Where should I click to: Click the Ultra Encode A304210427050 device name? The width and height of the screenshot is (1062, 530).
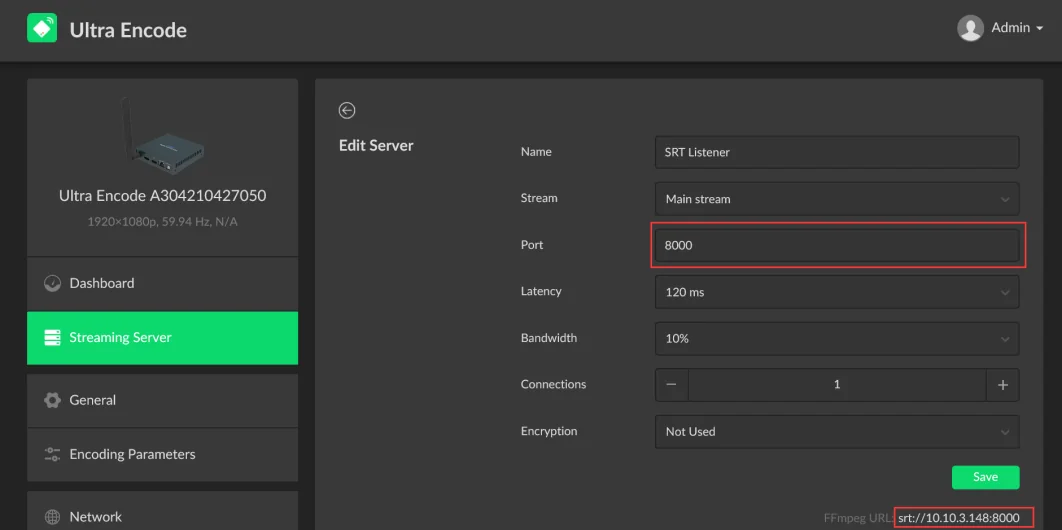point(163,196)
